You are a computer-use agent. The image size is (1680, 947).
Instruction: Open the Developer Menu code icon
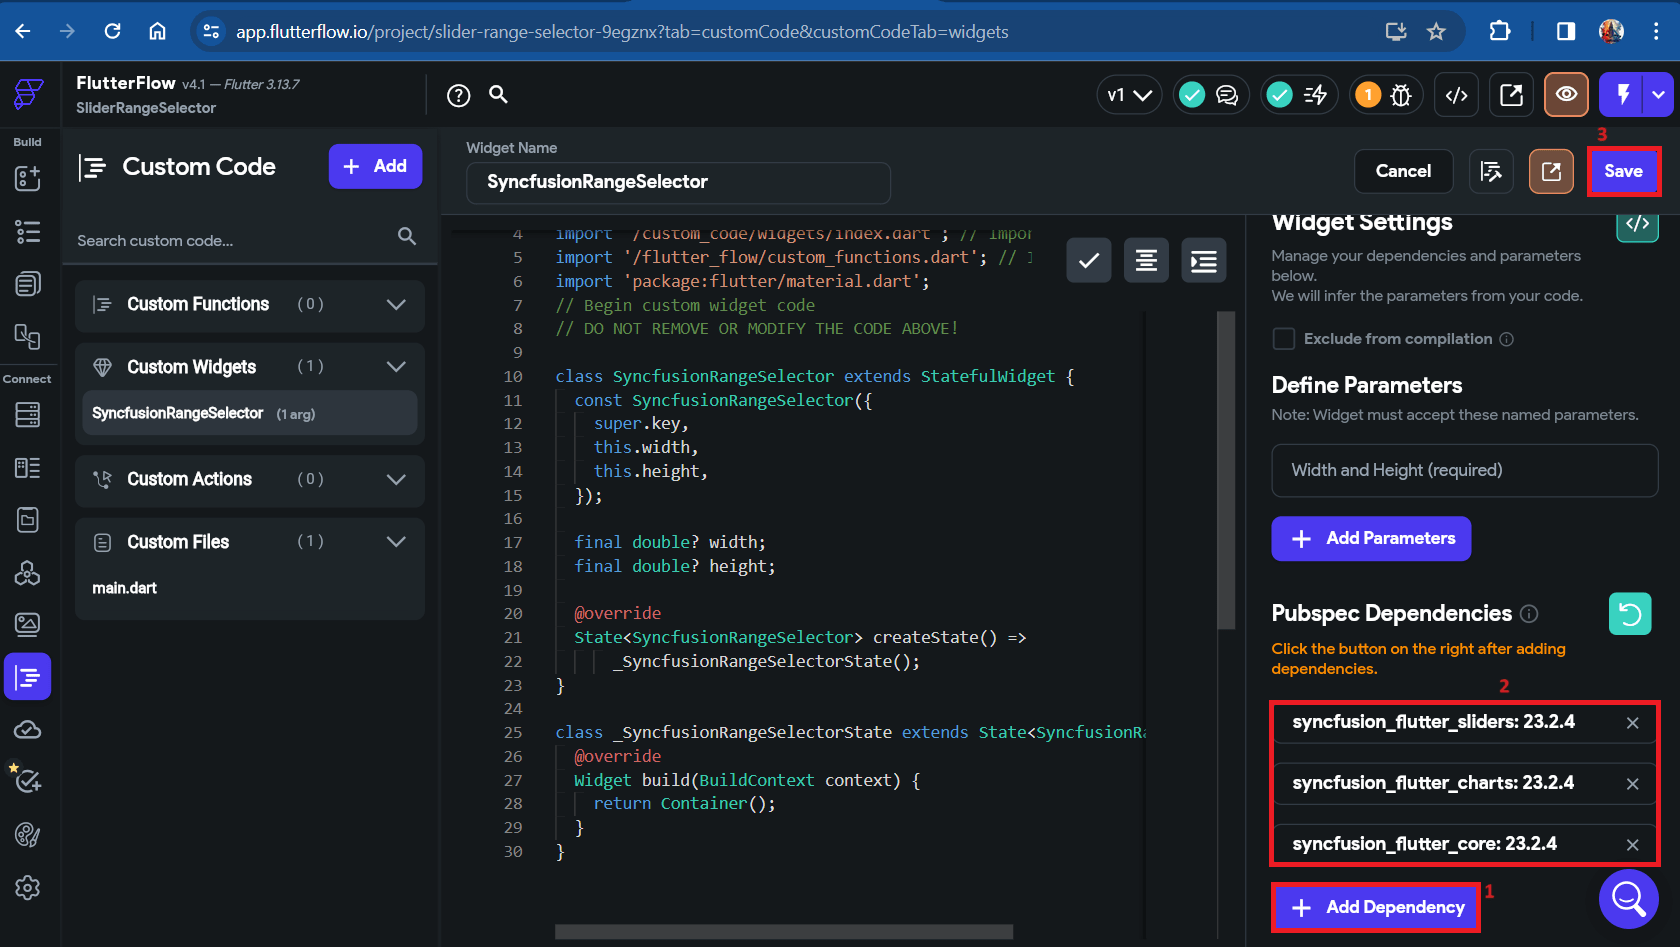tap(1457, 95)
